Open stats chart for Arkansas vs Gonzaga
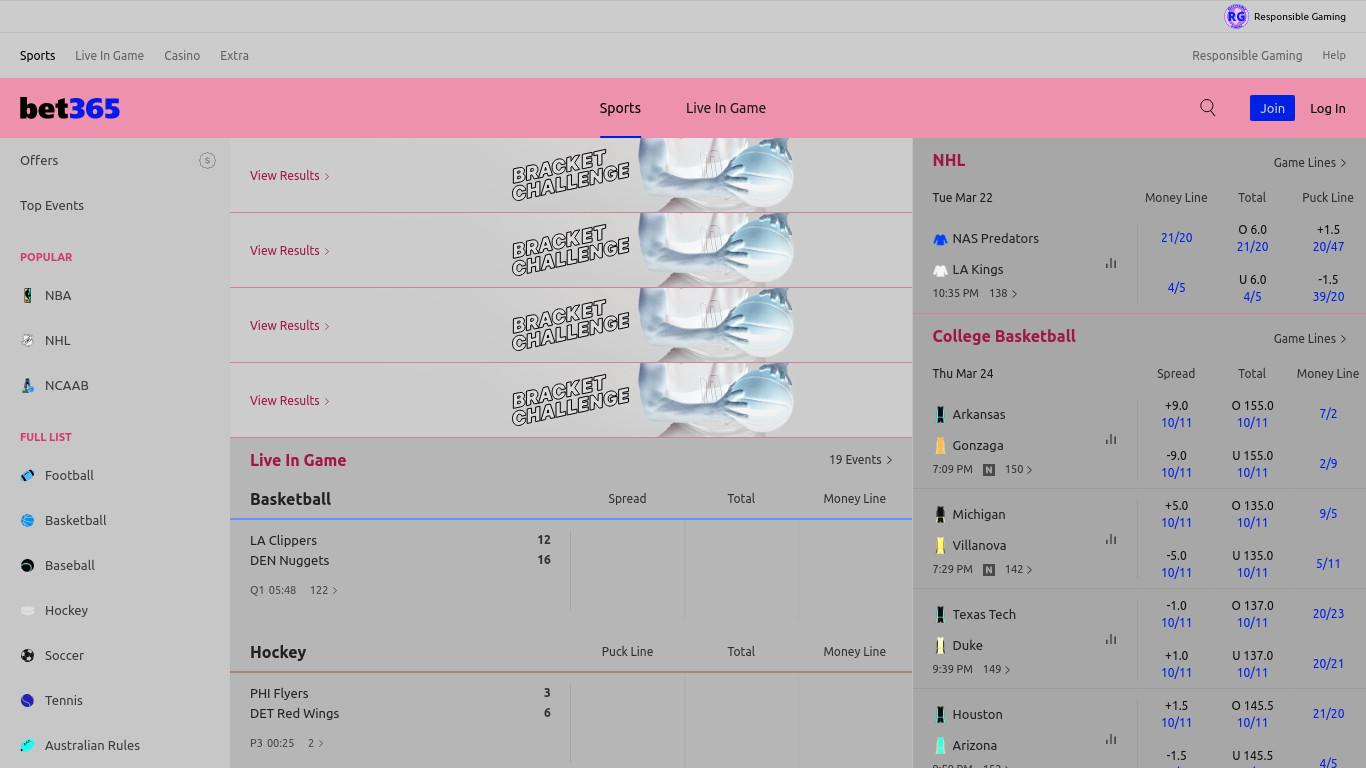This screenshot has height=768, width=1366. tap(1111, 439)
